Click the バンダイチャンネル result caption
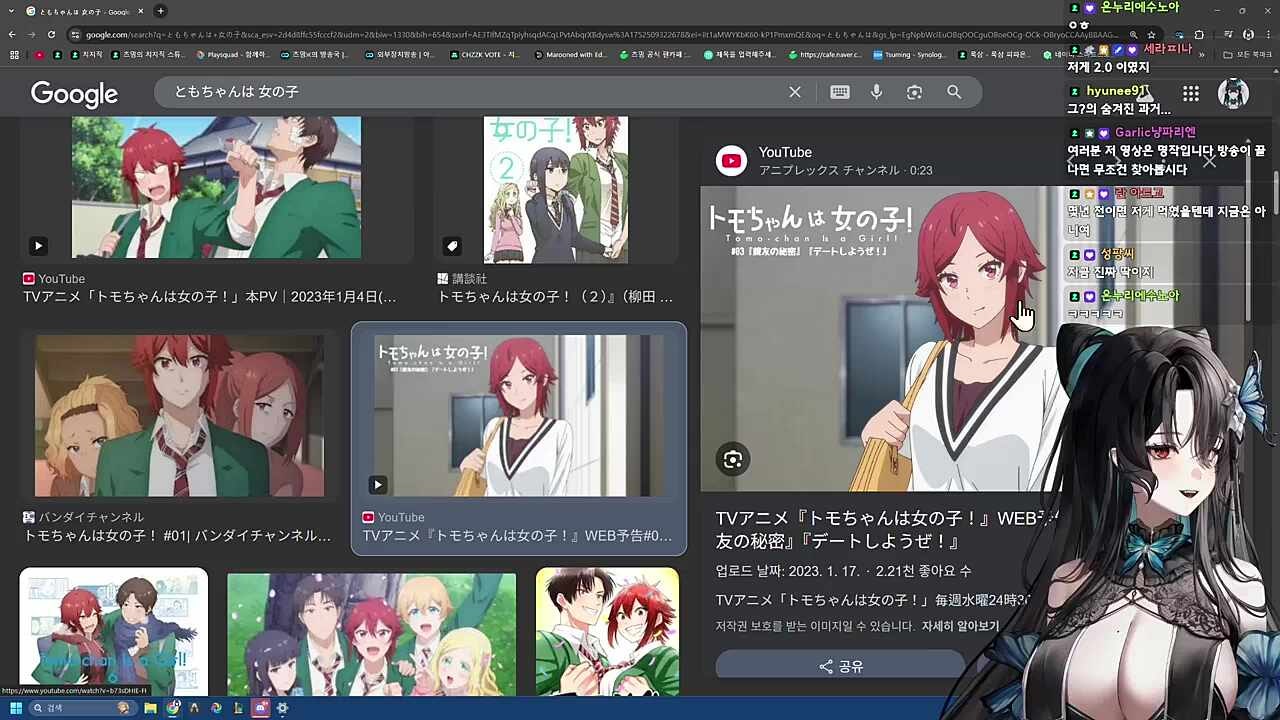This screenshot has height=720, width=1280. 177,535
